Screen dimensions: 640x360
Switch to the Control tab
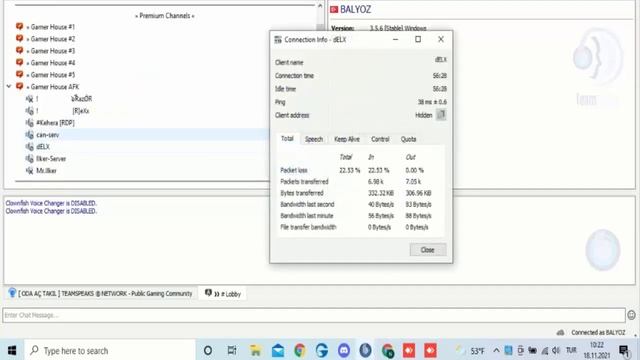click(x=380, y=139)
